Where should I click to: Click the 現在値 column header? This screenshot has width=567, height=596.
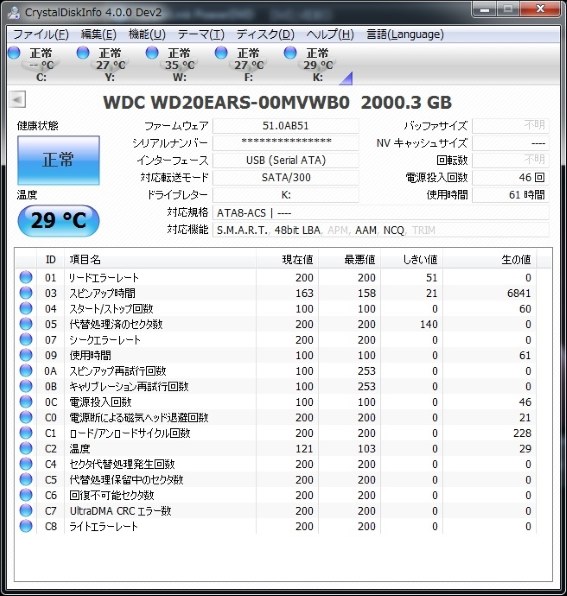288,260
